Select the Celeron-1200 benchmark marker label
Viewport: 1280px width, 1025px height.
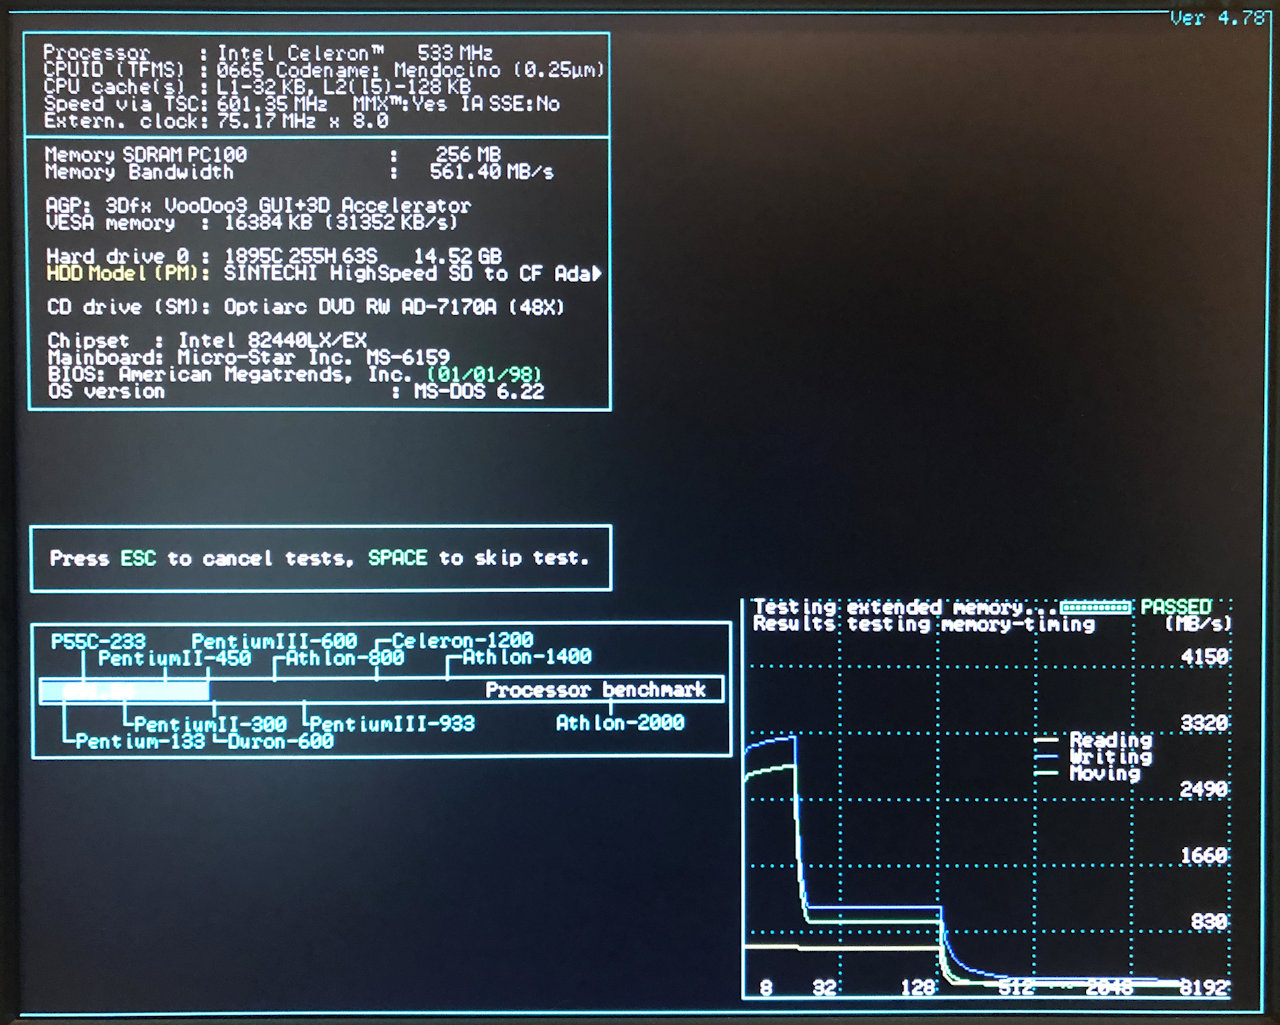coord(462,640)
